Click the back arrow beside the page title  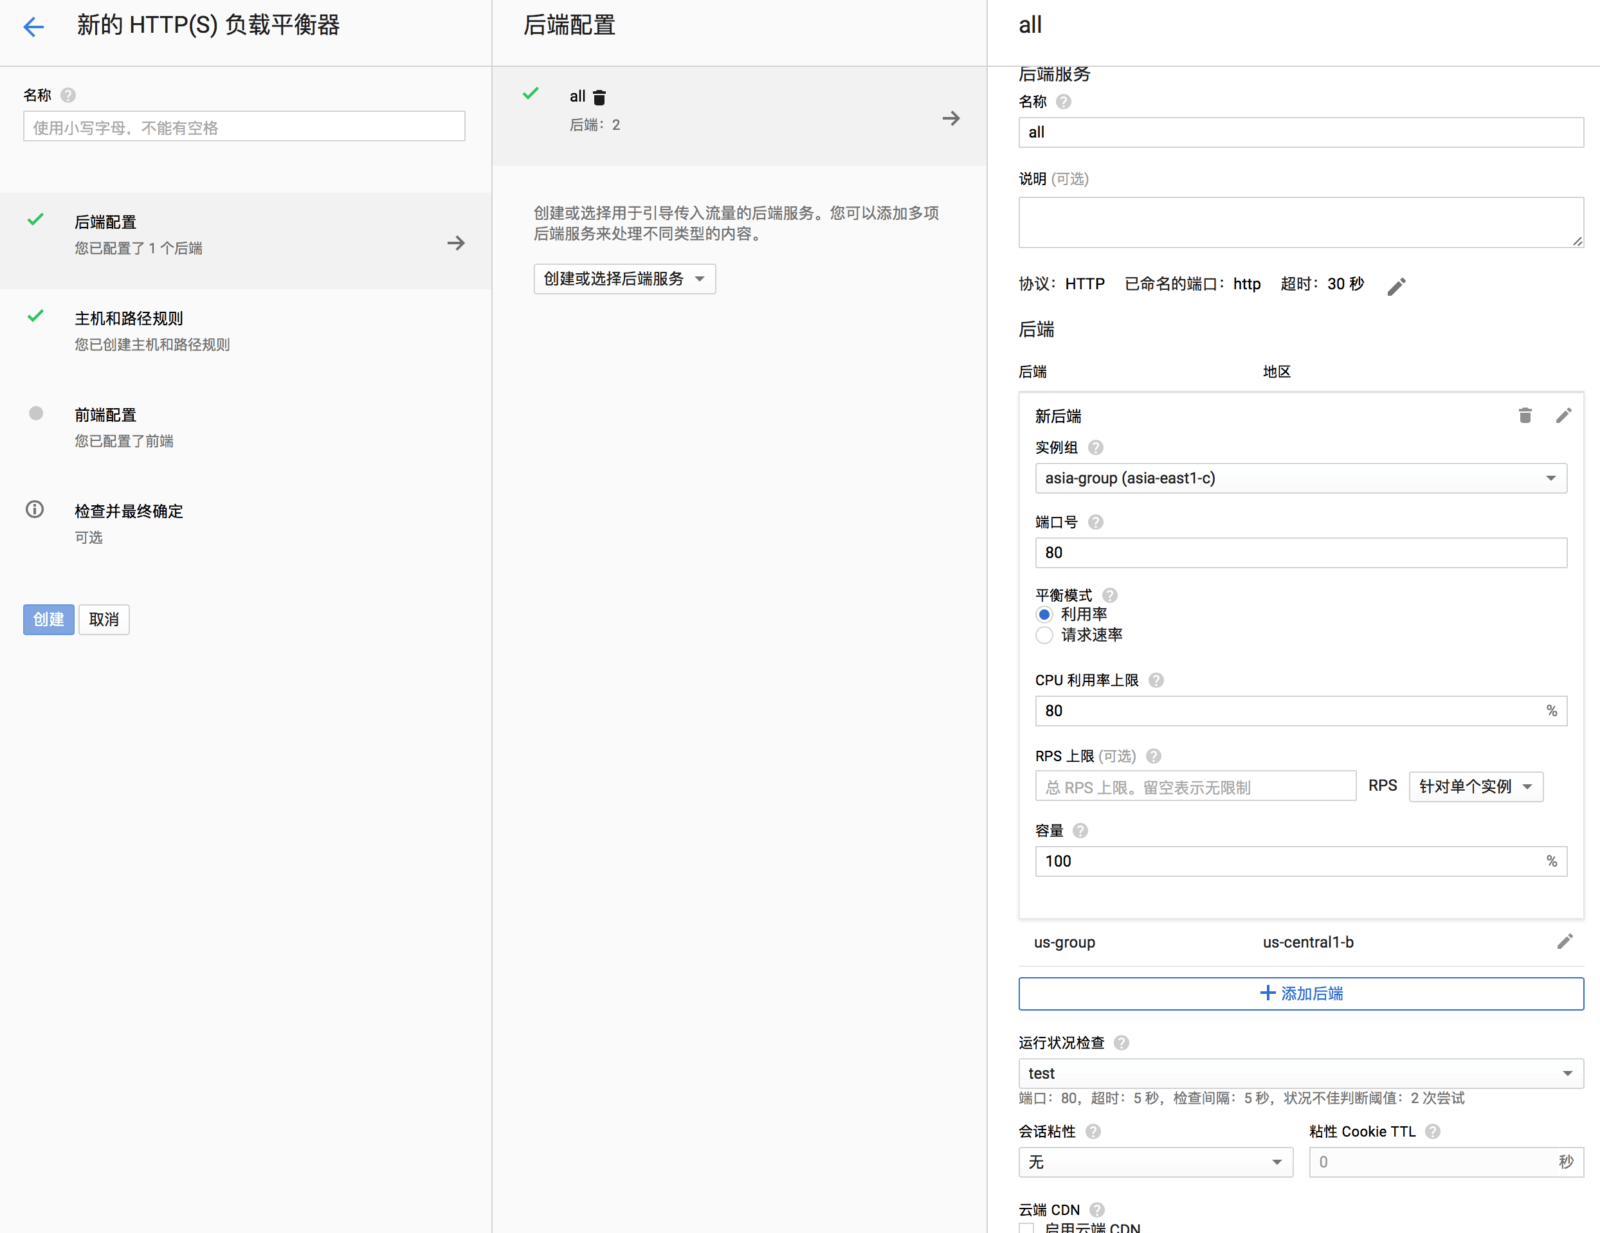click(34, 27)
